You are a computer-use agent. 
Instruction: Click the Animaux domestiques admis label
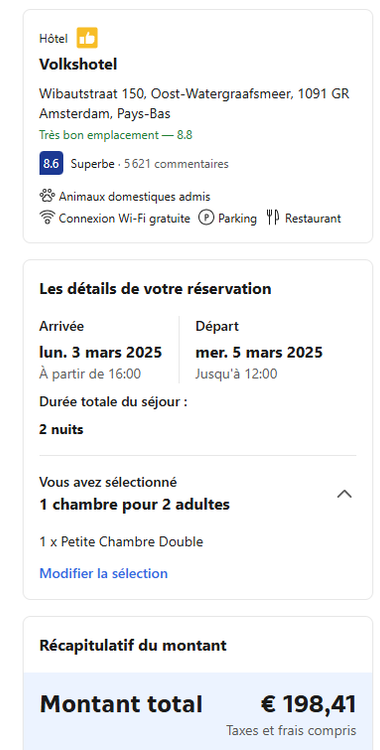[134, 197]
